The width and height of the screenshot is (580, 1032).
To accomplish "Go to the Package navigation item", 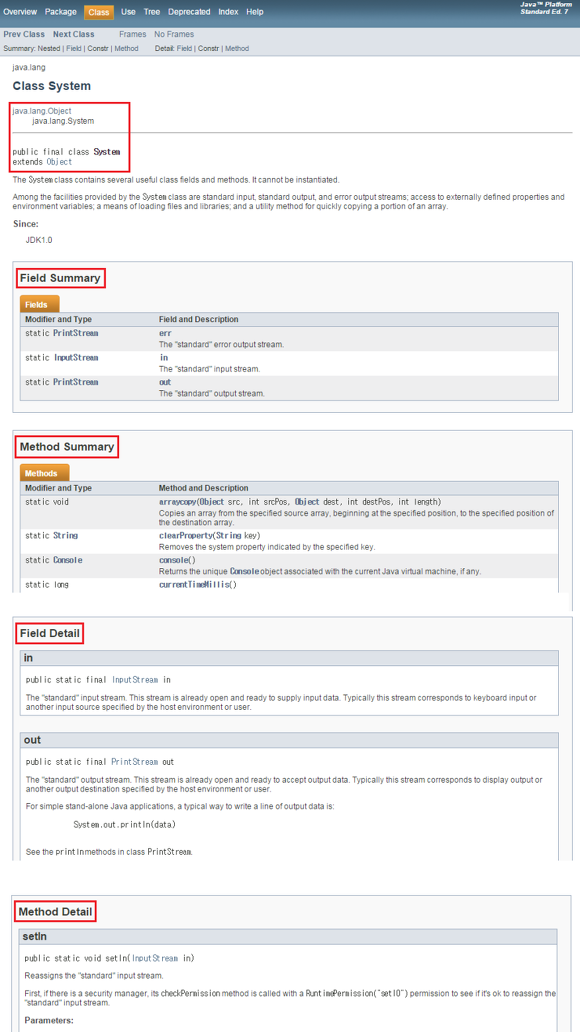I will pos(61,12).
